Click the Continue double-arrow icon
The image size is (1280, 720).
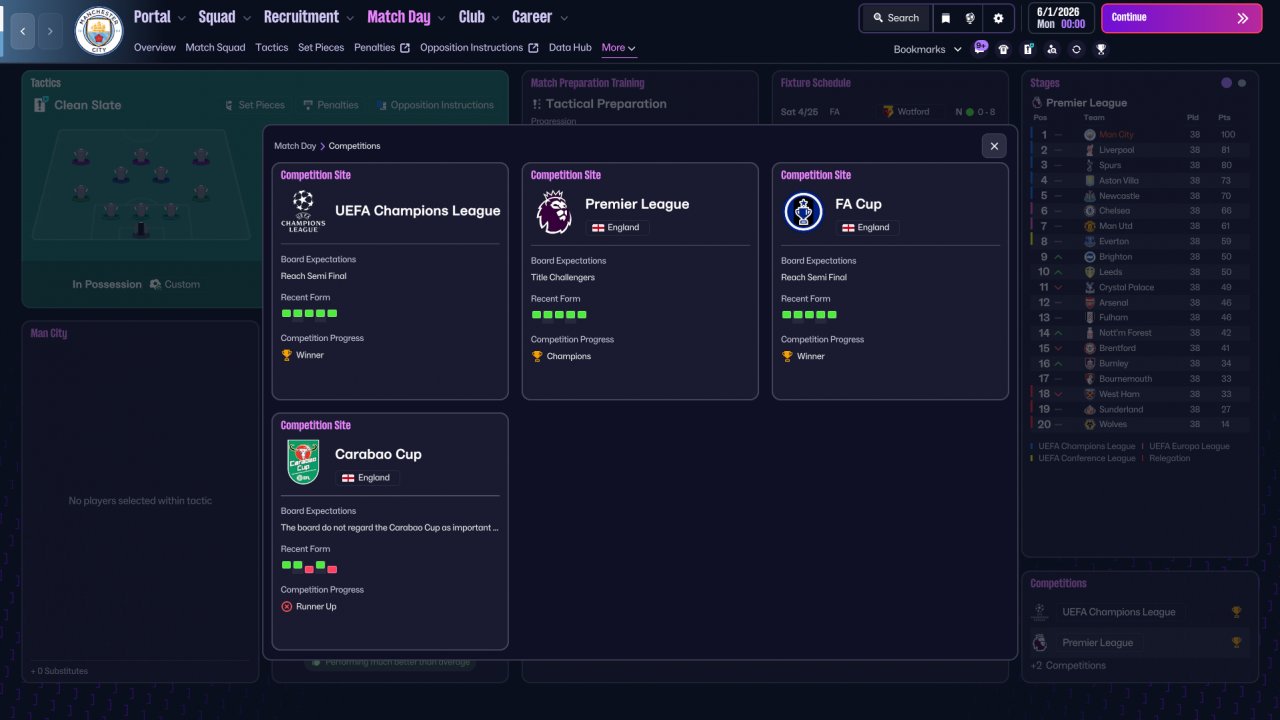[x=1243, y=18]
